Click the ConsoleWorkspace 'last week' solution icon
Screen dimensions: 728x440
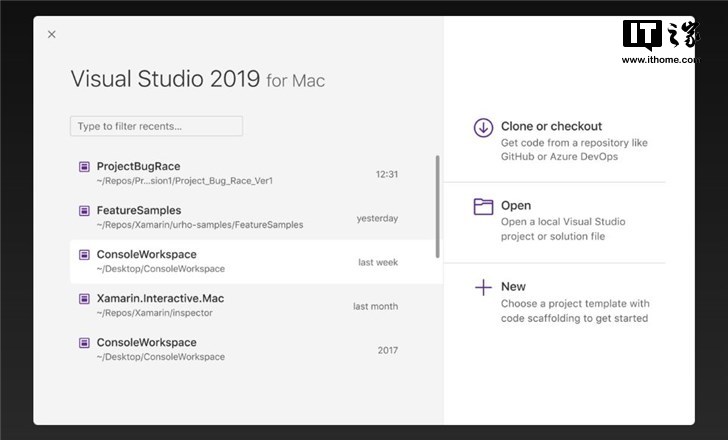84,255
